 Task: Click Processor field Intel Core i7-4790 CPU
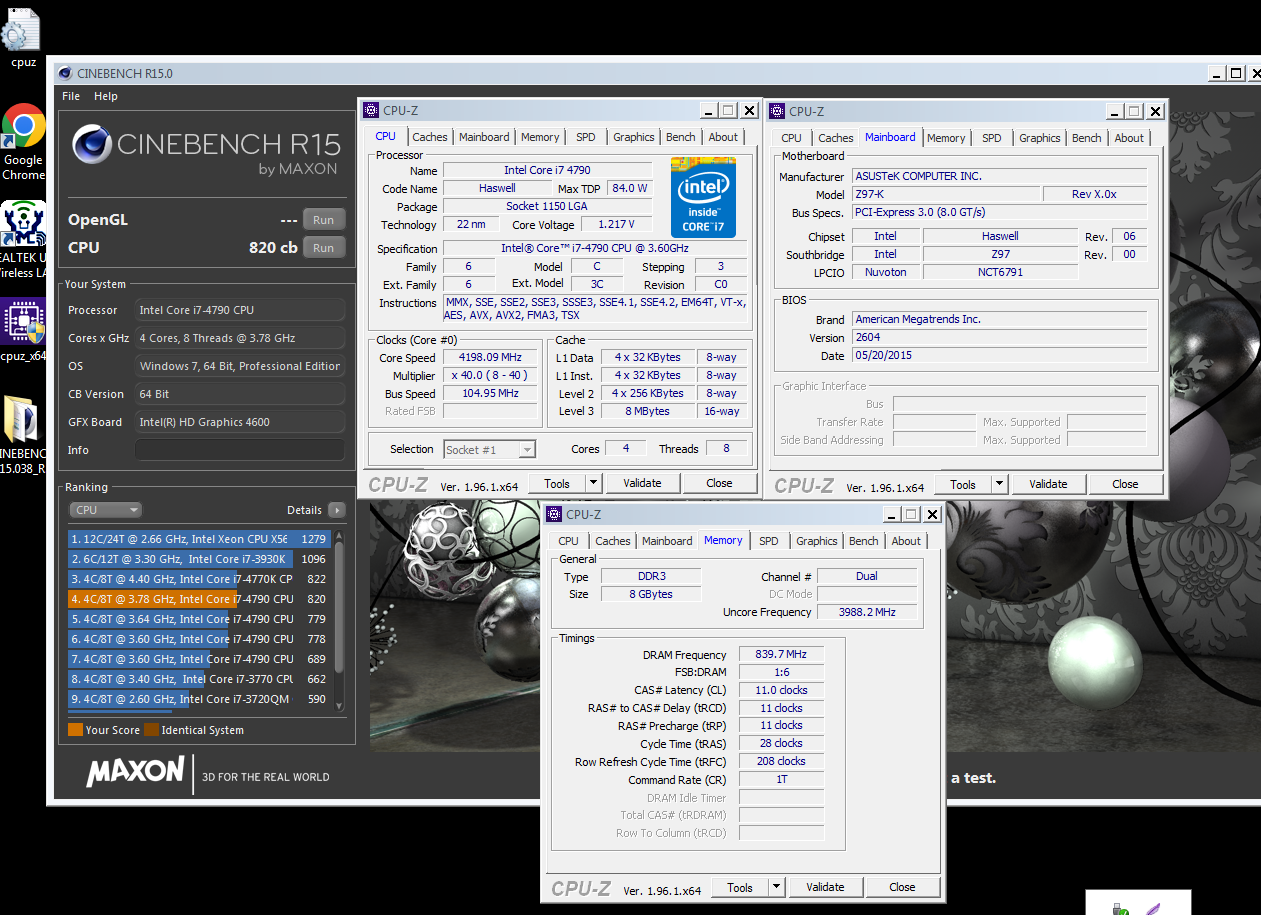click(x=240, y=310)
